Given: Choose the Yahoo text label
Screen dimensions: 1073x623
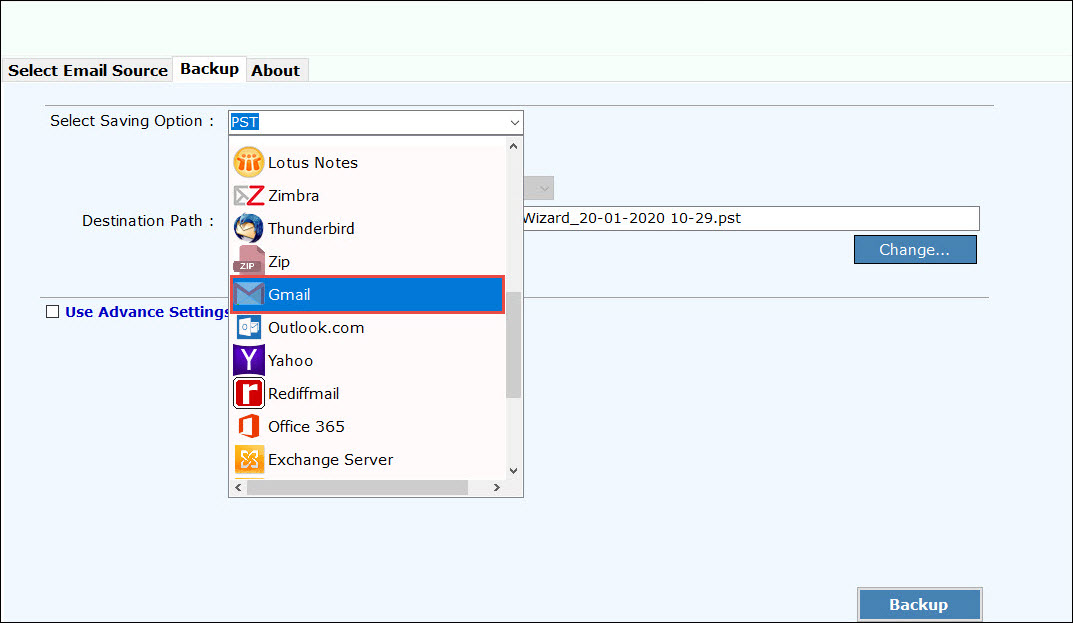Looking at the screenshot, I should click(x=290, y=361).
